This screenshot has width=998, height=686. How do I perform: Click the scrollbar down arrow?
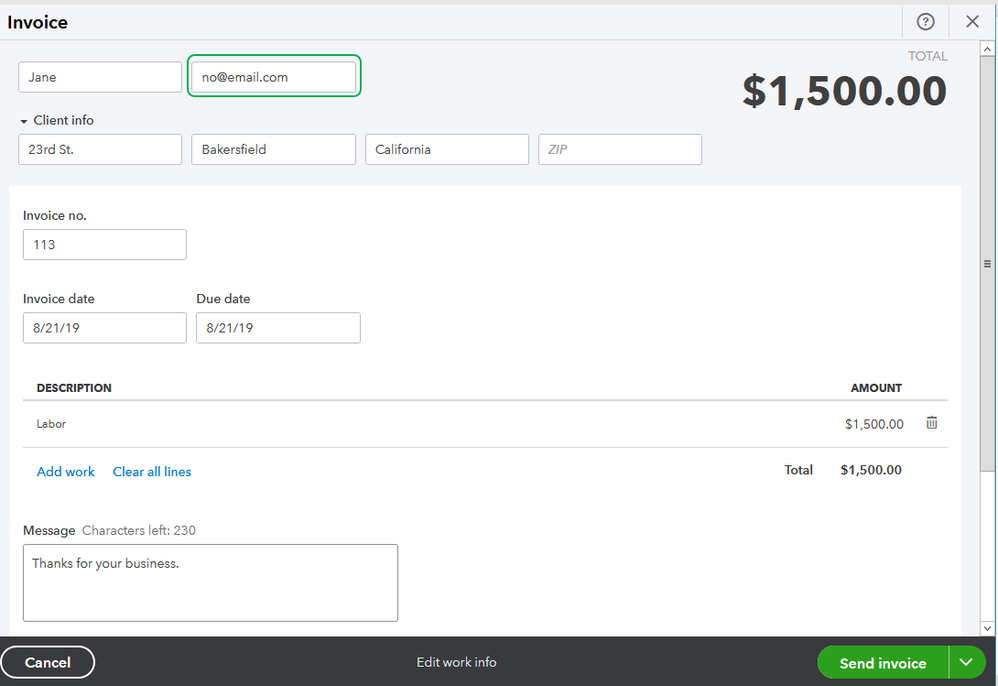pyautogui.click(x=987, y=628)
